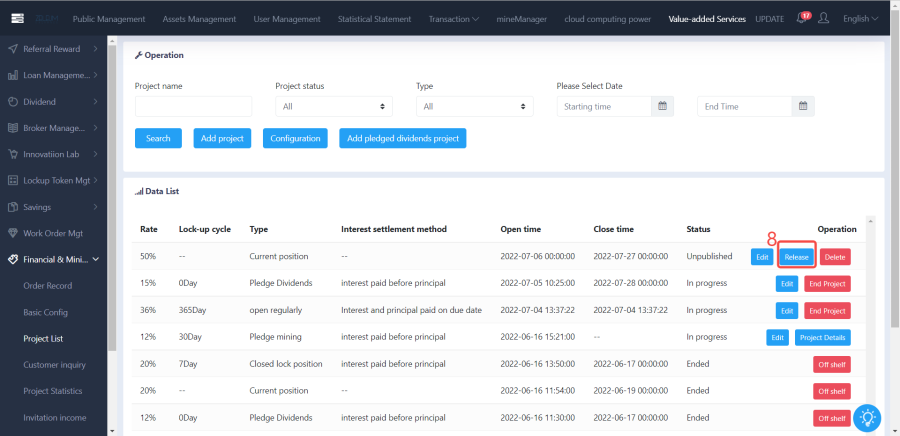Open the user profile icon
The image size is (900, 436).
click(823, 18)
